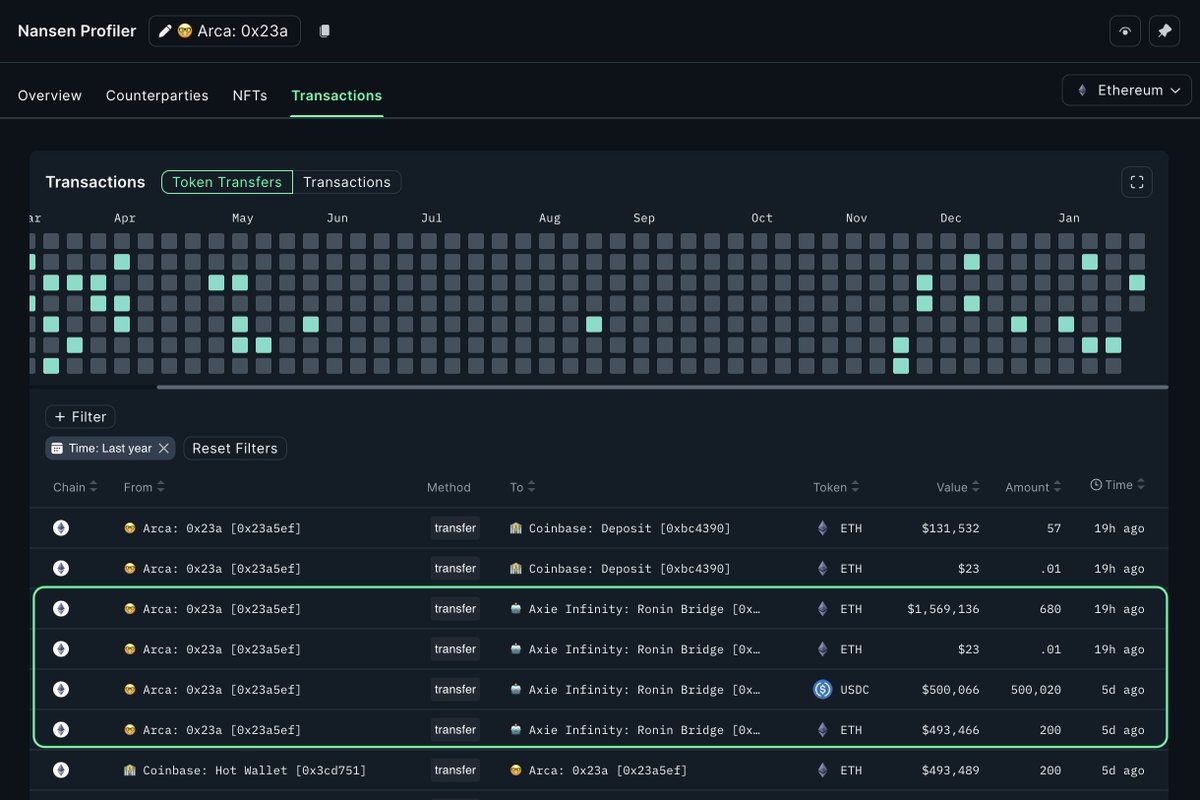Click the 500,020 amount cell

[x=1034, y=689]
